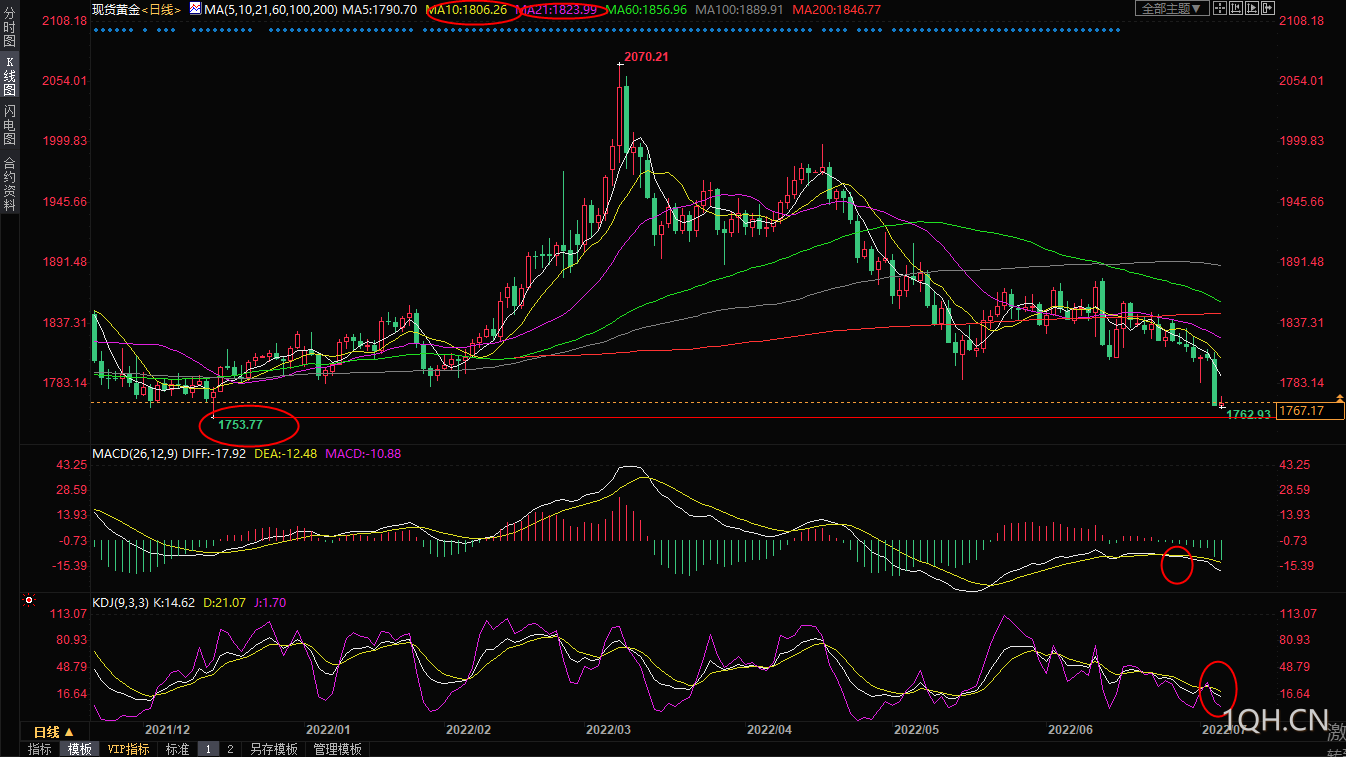Click the 2021/12 date axis label

(x=167, y=730)
